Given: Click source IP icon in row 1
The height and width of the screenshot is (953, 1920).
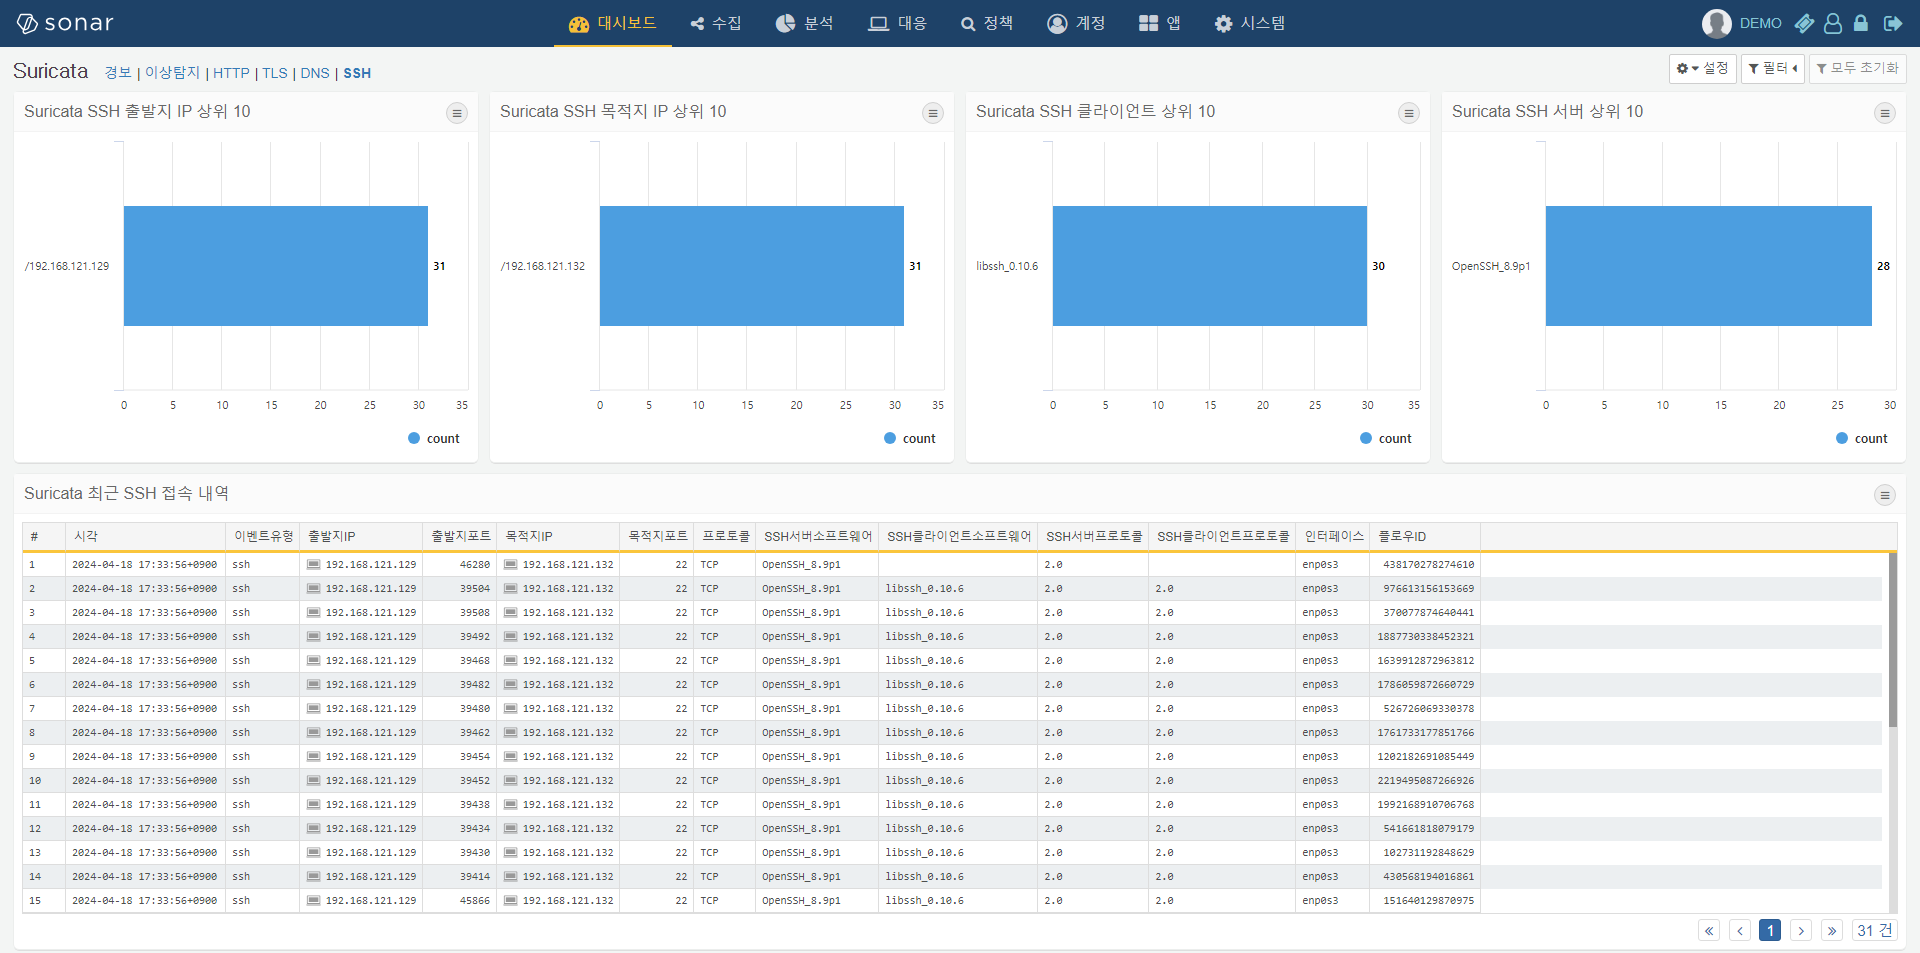Looking at the screenshot, I should [314, 565].
